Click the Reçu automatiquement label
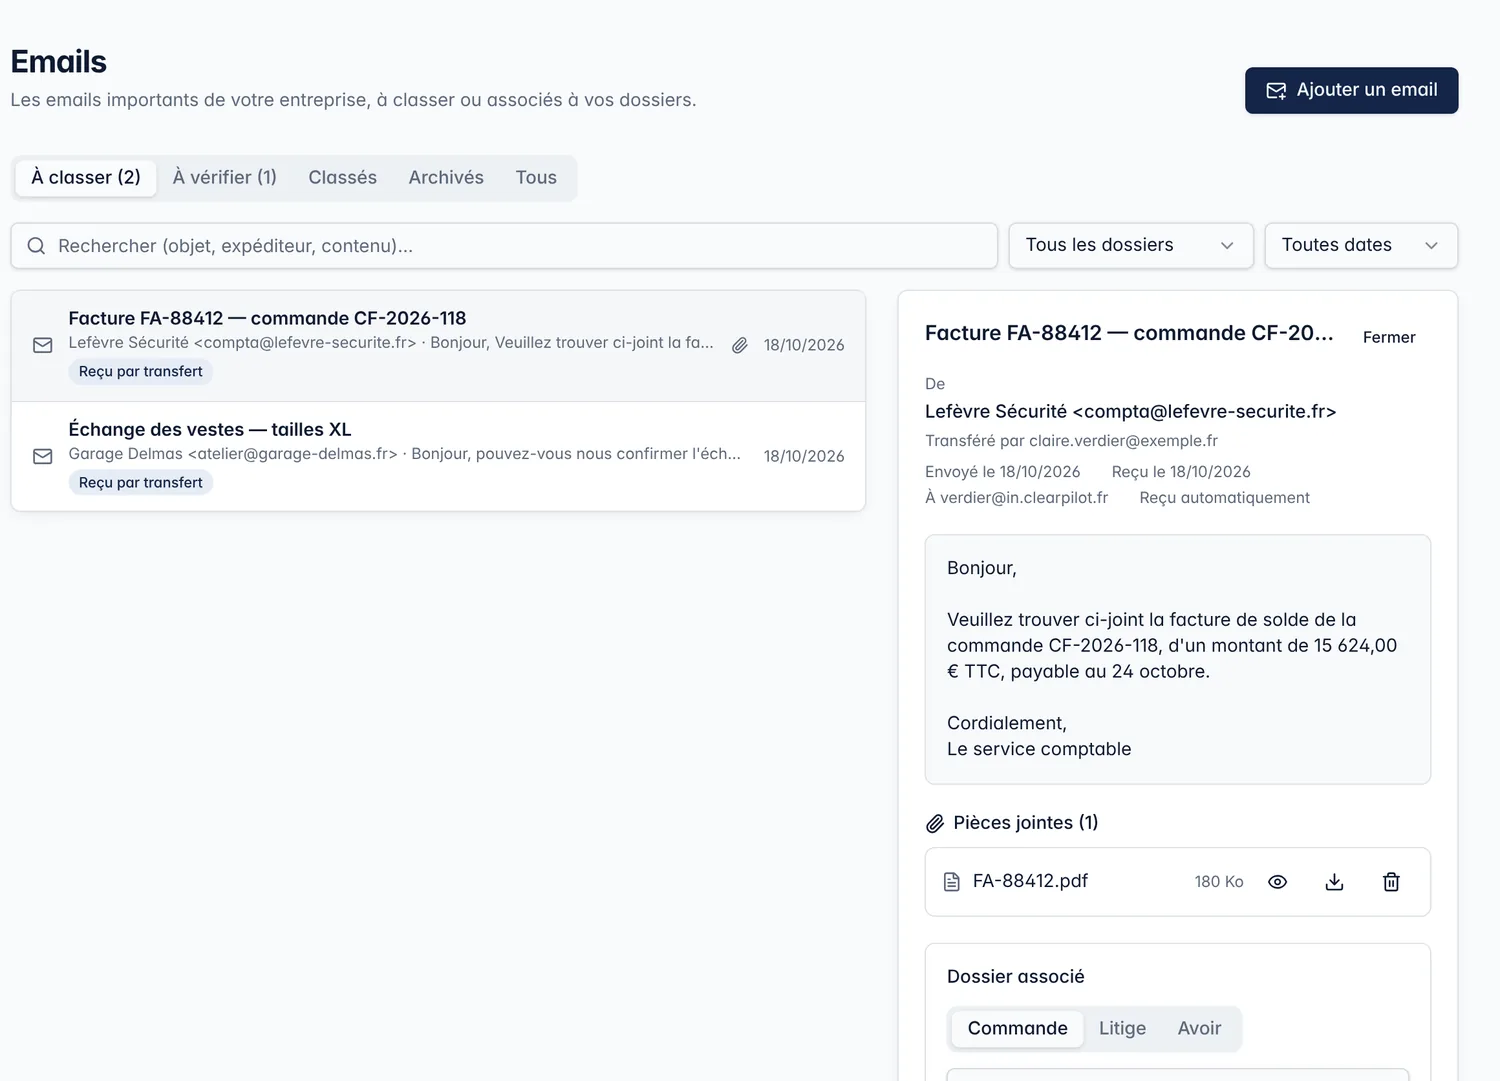Viewport: 1500px width, 1081px height. (x=1224, y=498)
